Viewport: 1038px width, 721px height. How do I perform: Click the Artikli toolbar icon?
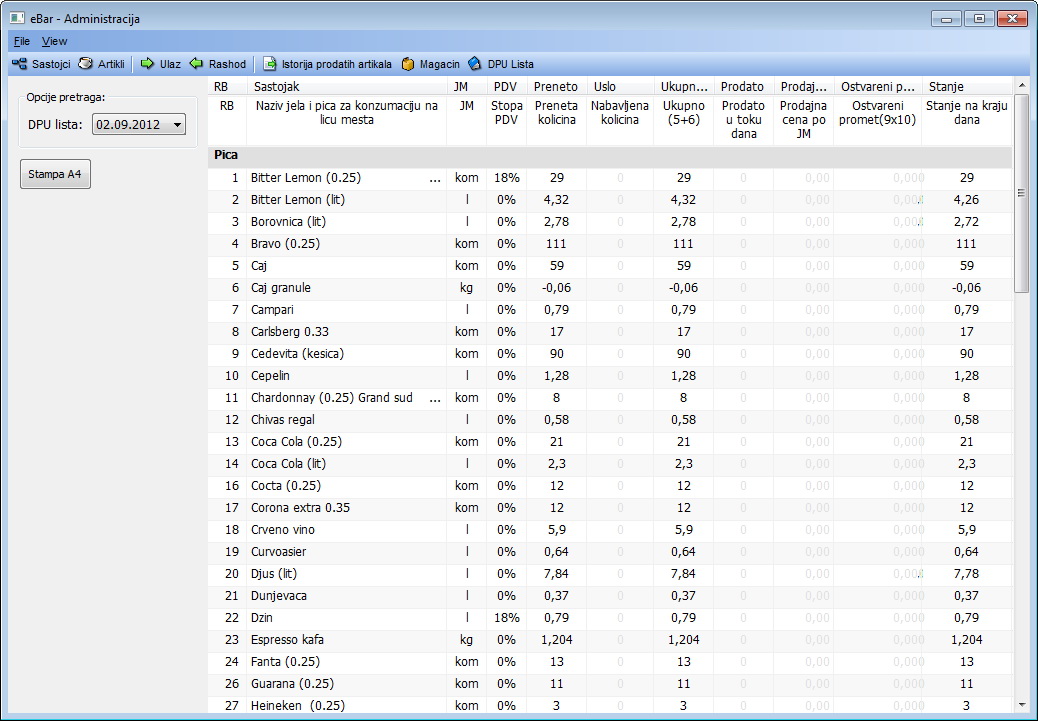tap(86, 64)
